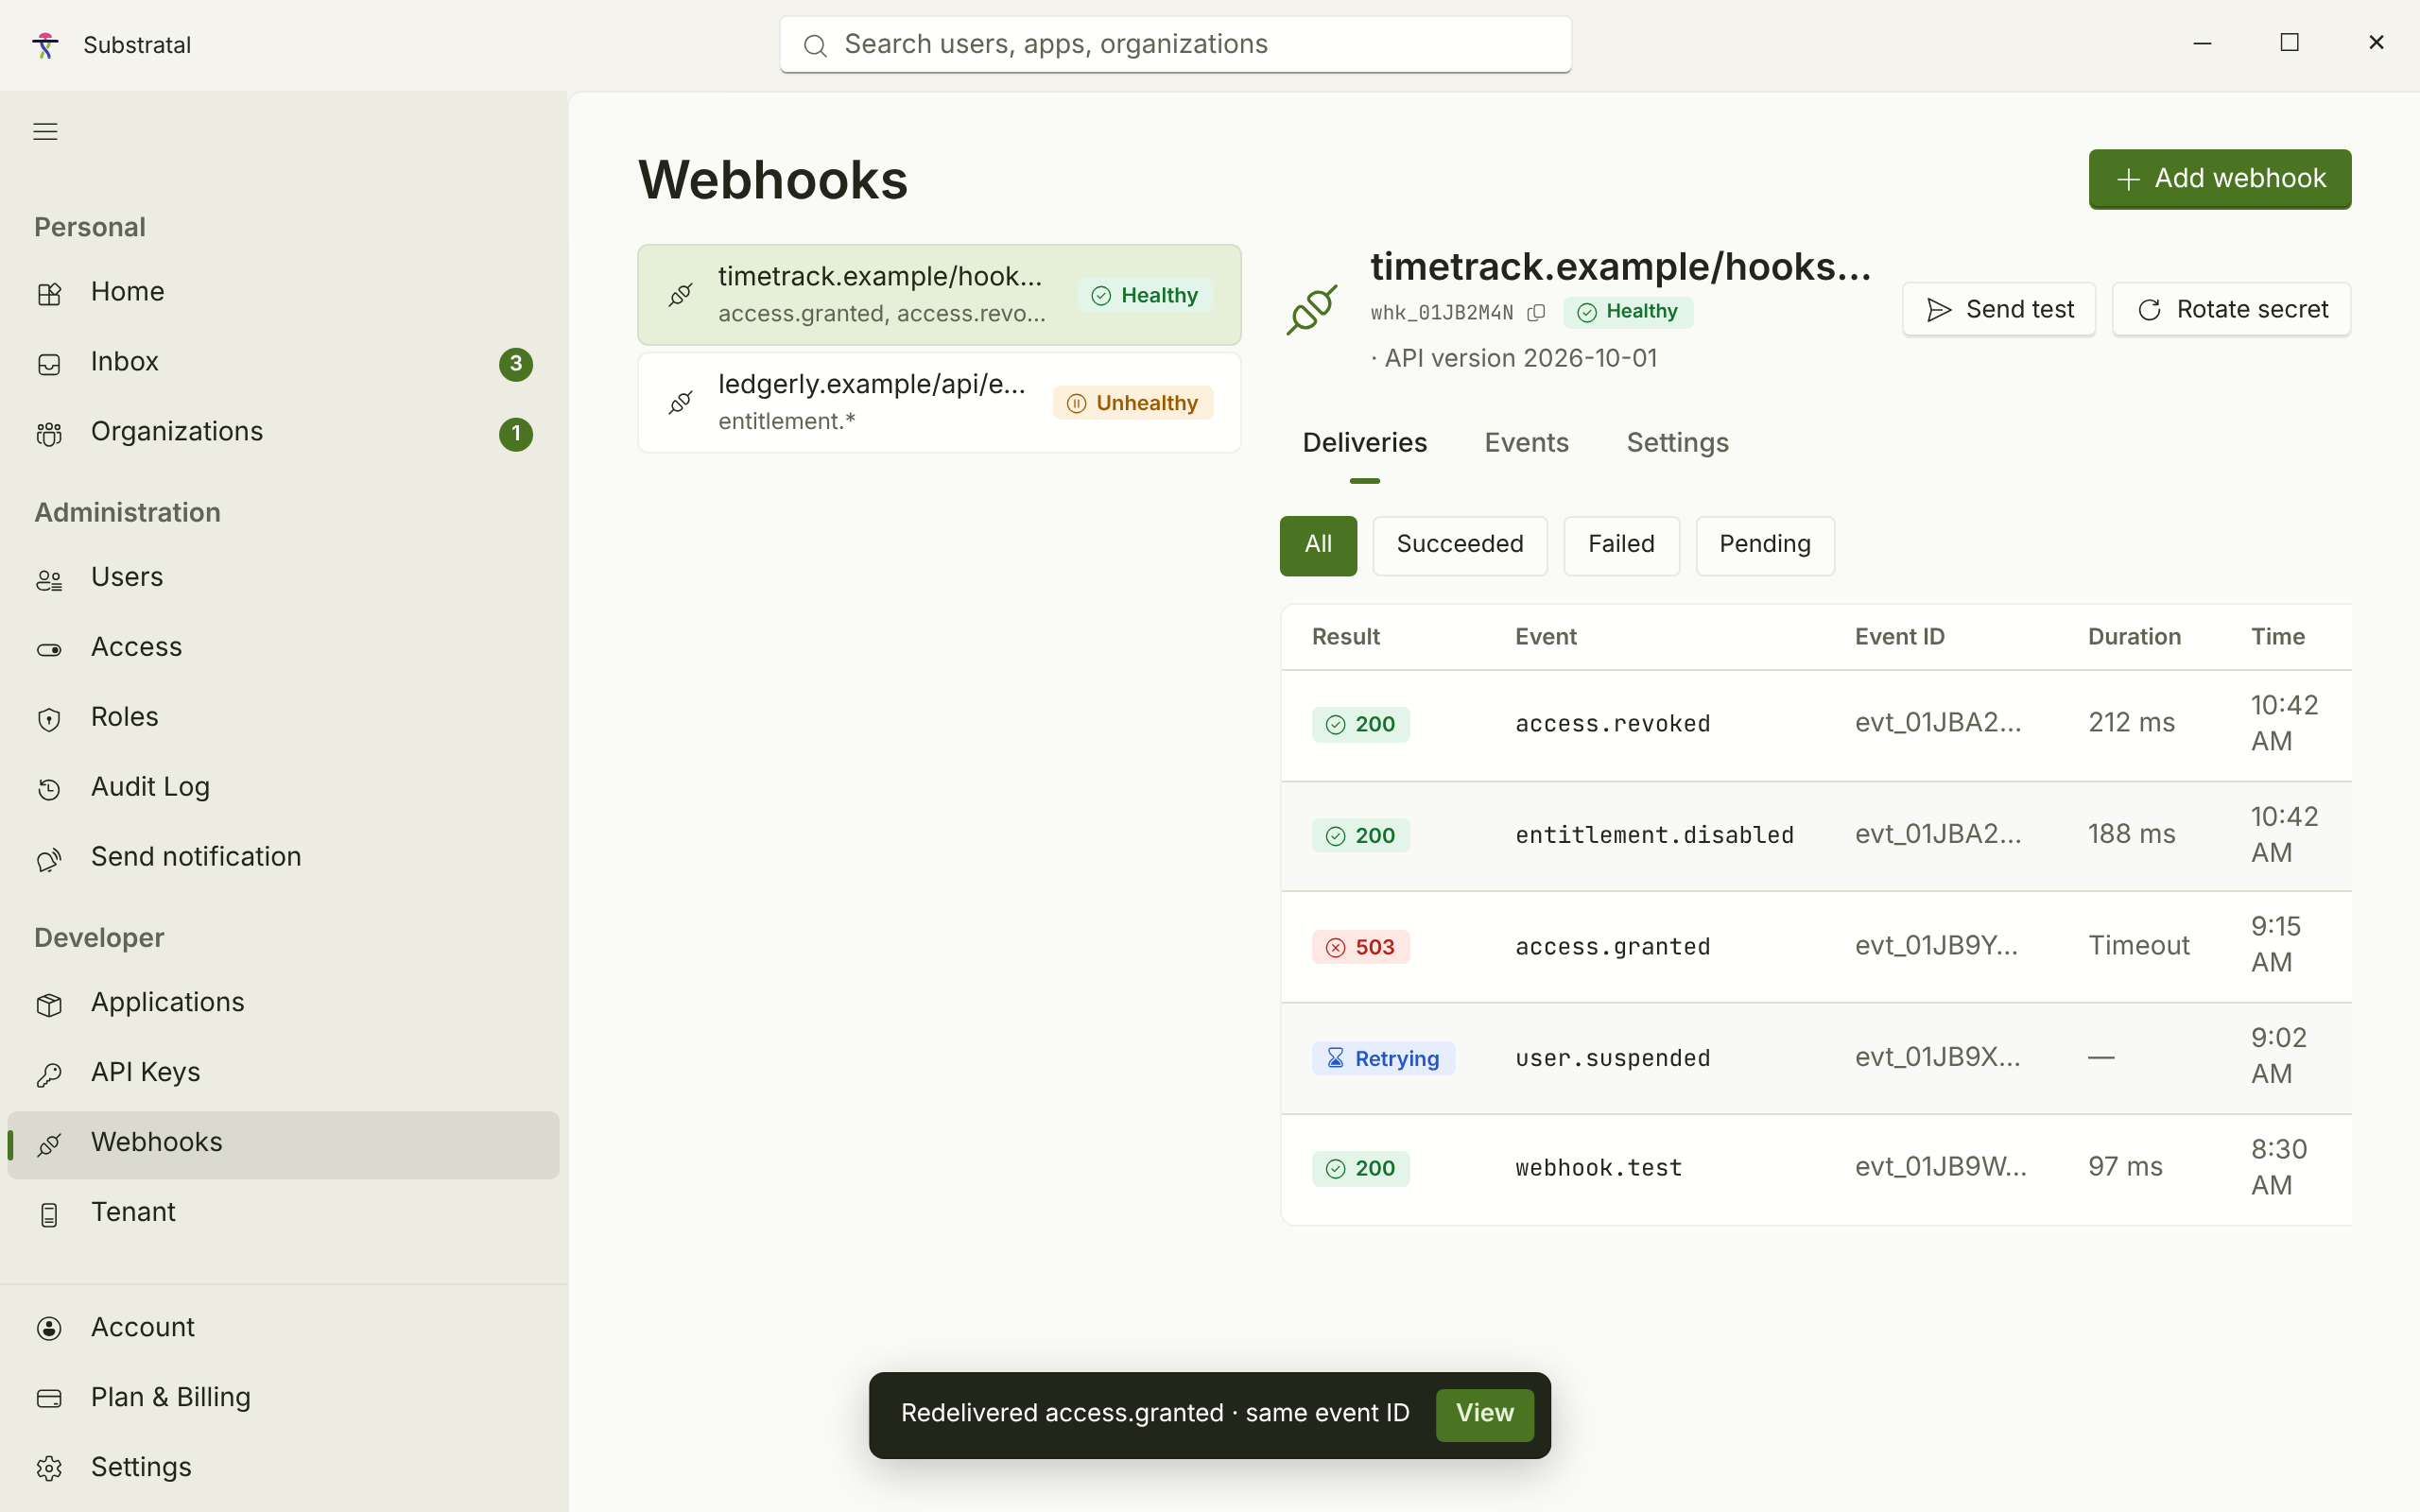The width and height of the screenshot is (2420, 1512).
Task: Filter deliveries by All
Action: tap(1318, 545)
